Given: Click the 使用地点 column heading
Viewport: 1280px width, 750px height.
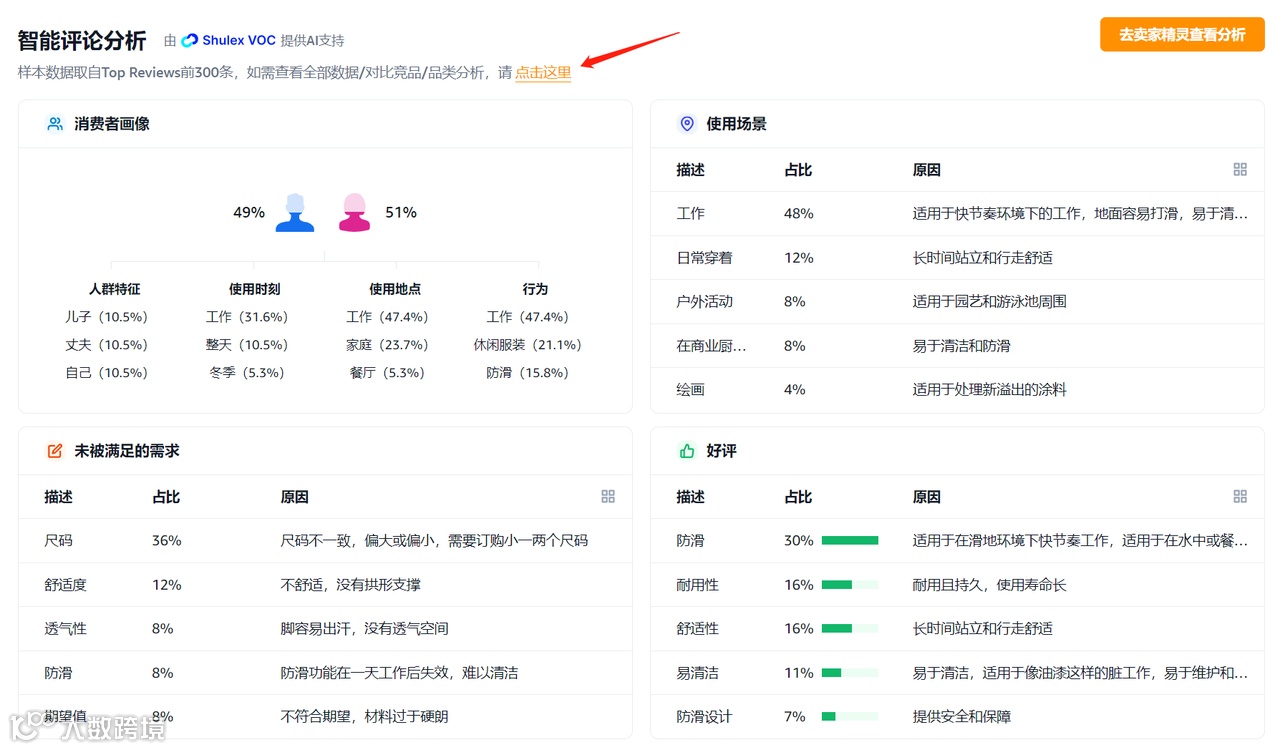Looking at the screenshot, I should 395,289.
